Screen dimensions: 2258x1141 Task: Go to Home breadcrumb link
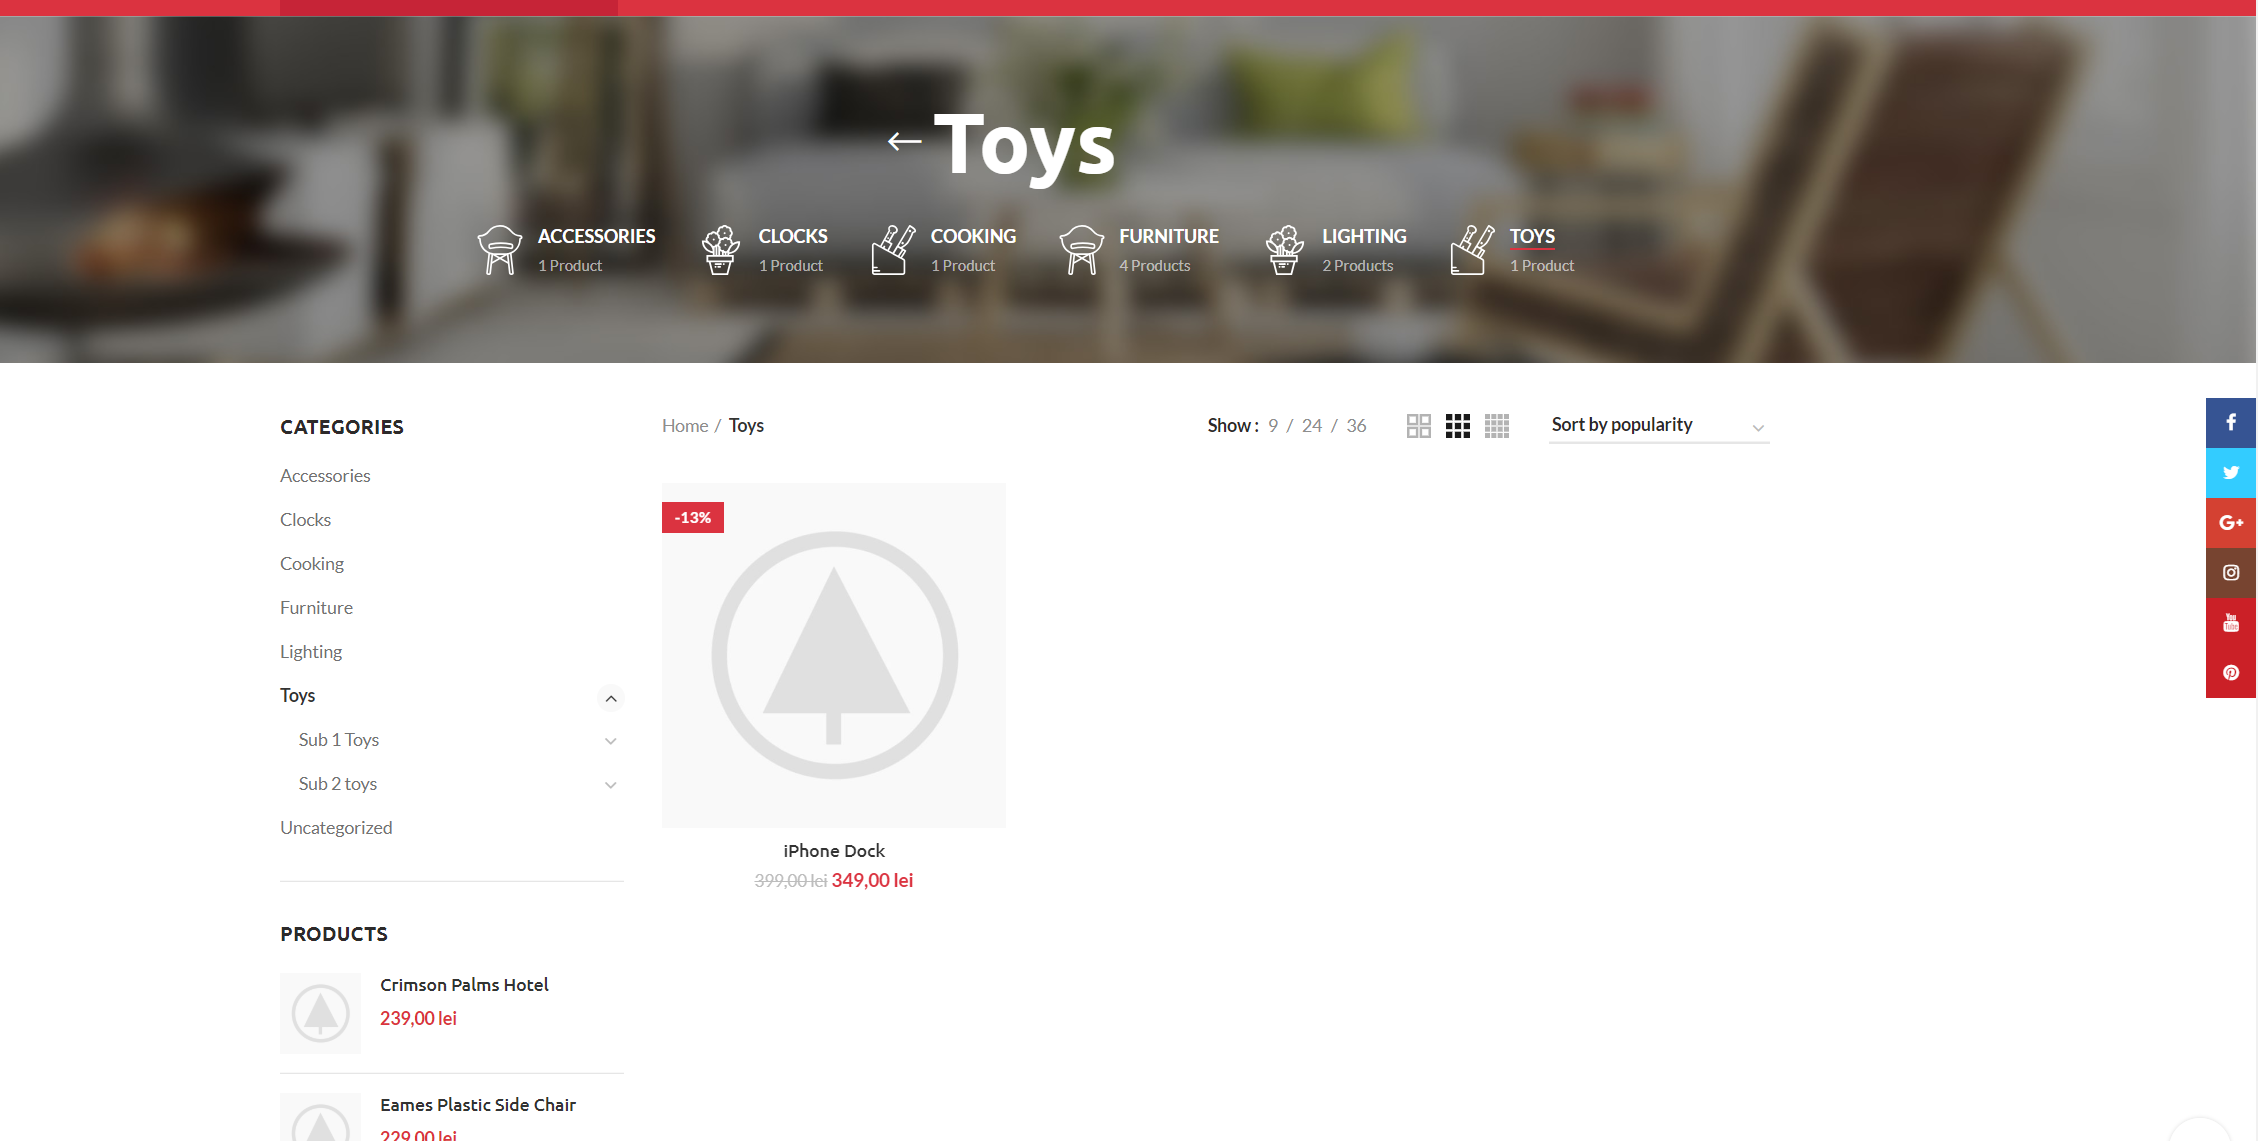click(x=684, y=426)
